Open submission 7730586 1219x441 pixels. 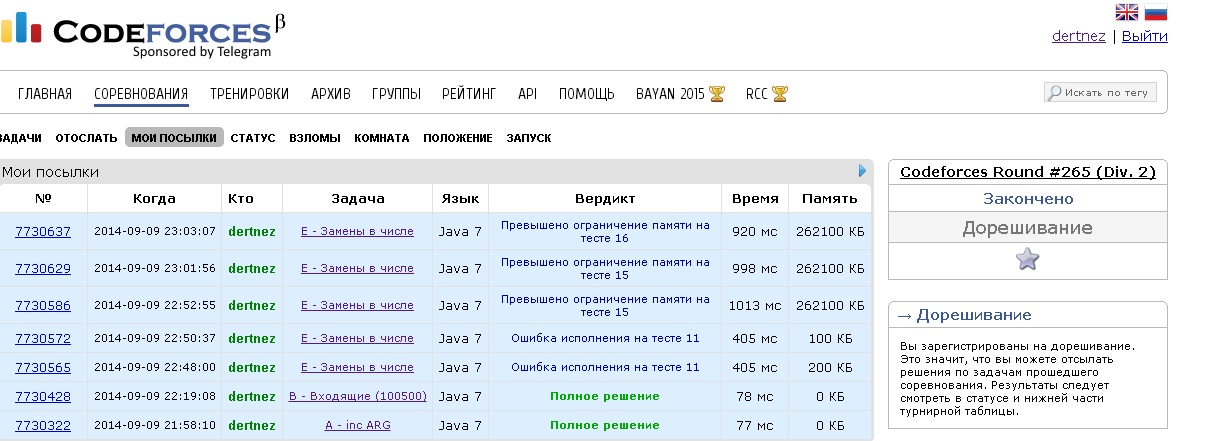43,305
